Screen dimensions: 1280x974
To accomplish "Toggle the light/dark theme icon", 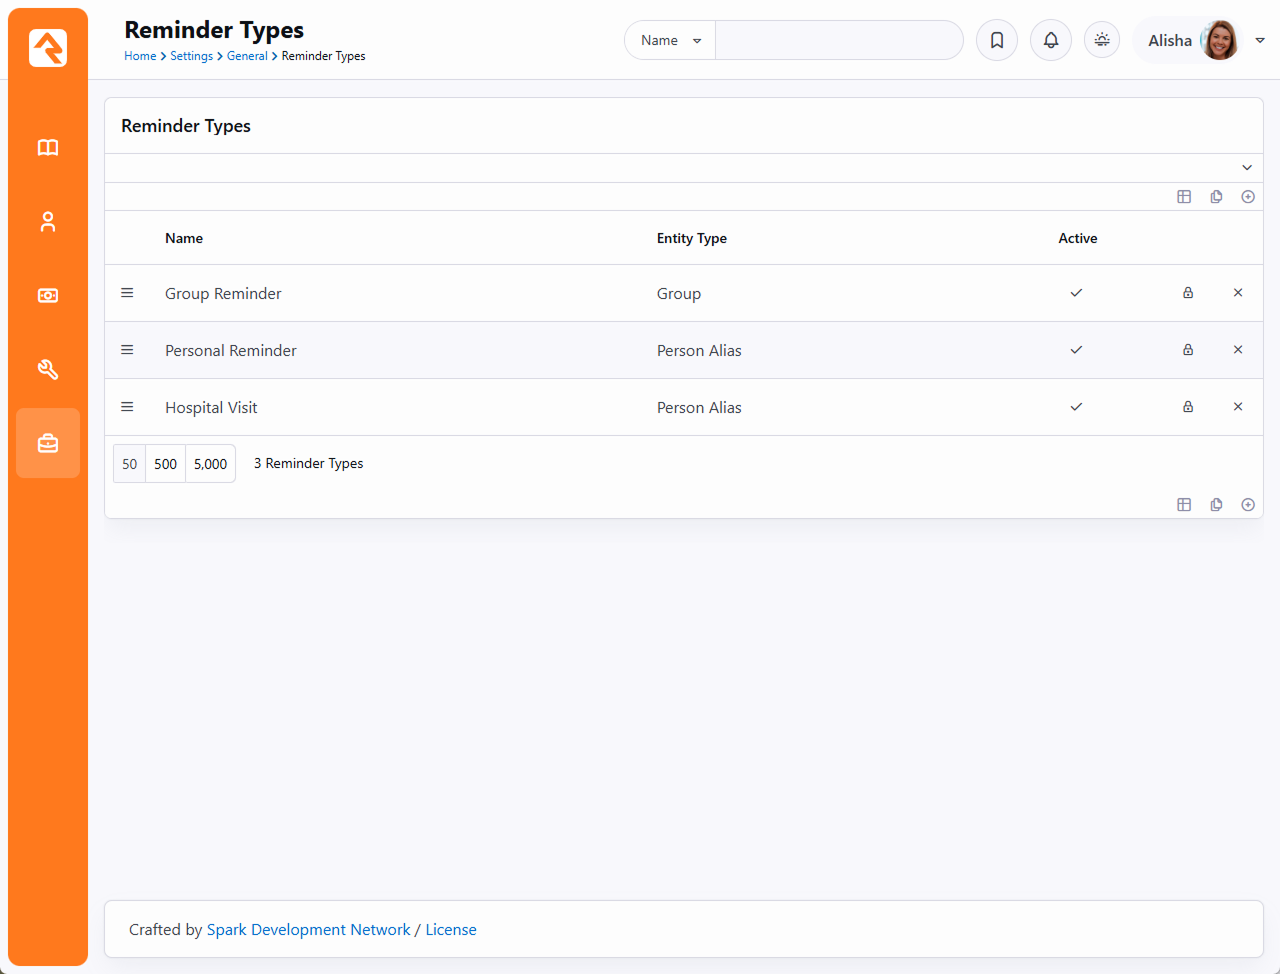I will click(1102, 41).
